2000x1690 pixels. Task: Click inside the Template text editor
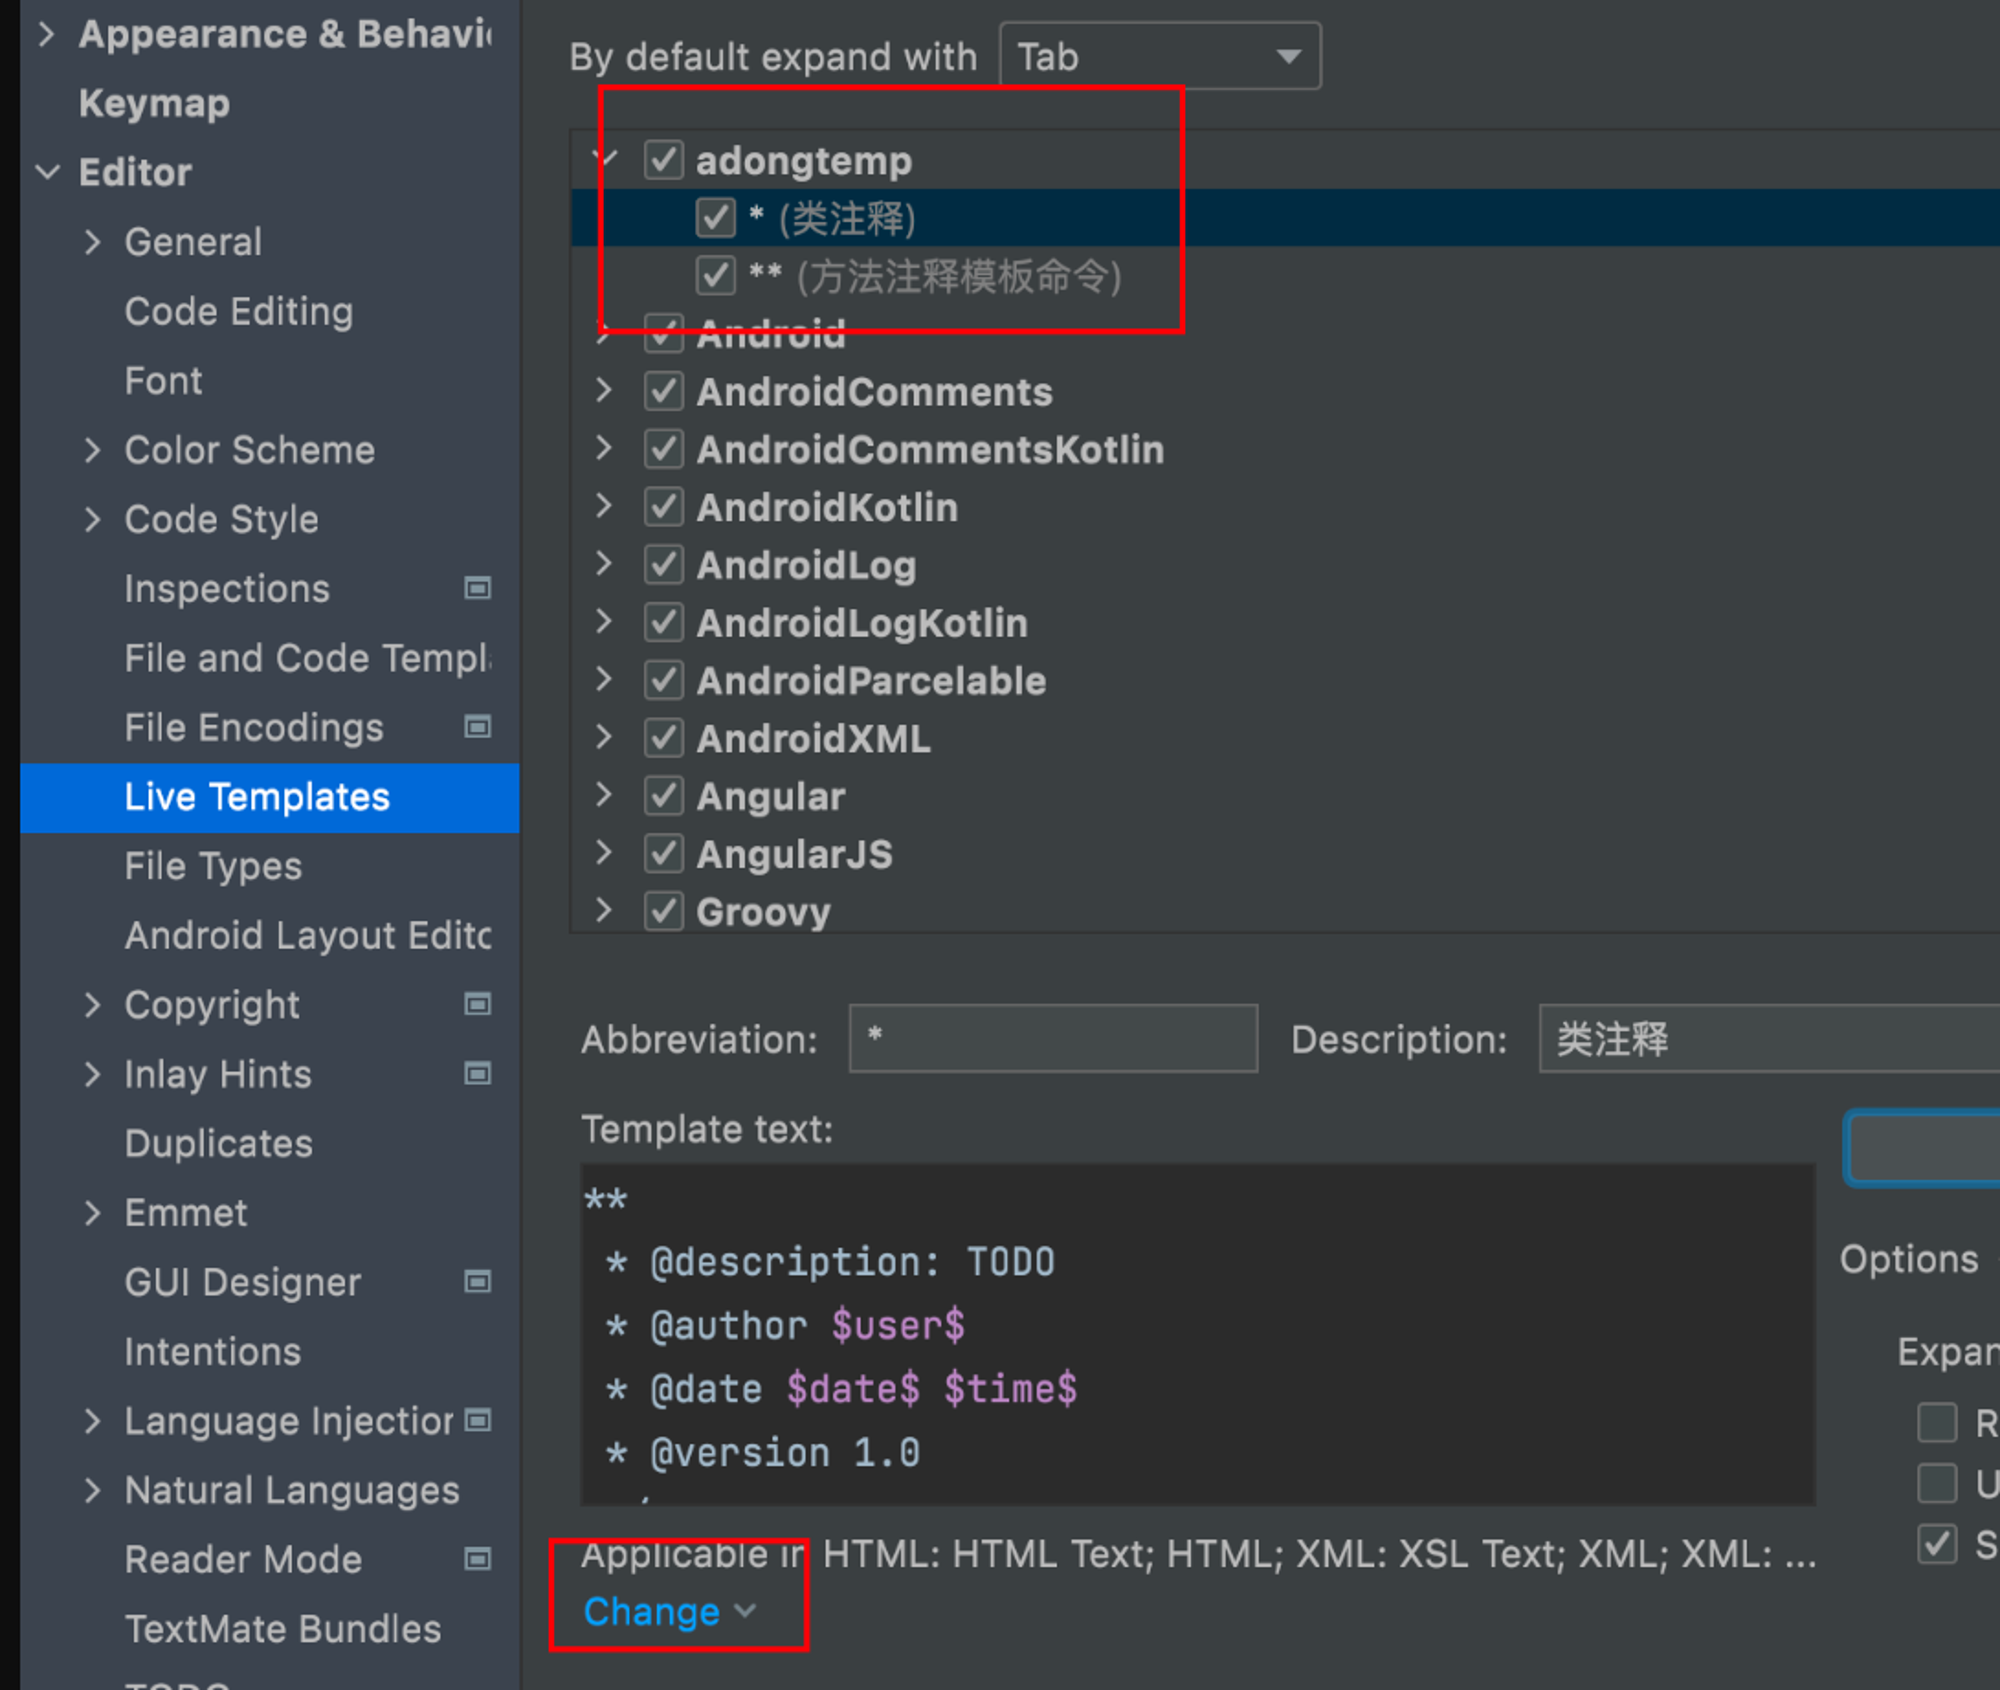[x=1197, y=1333]
